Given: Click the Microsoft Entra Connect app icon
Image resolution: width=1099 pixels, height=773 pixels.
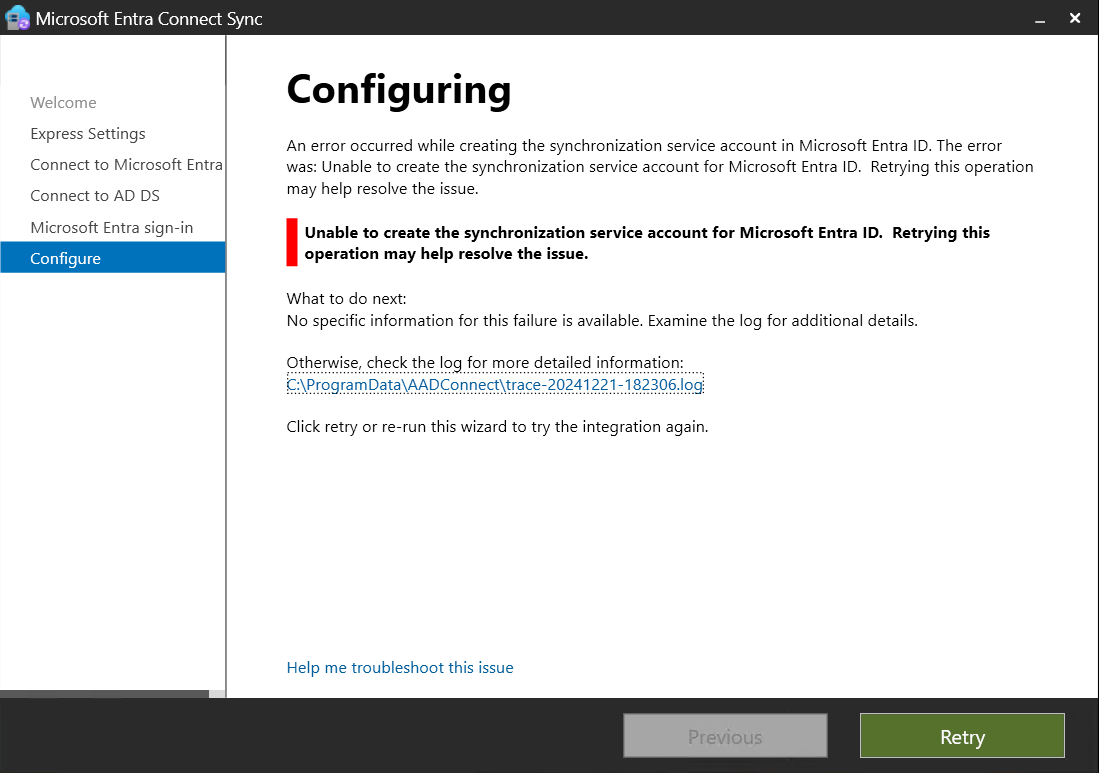Looking at the screenshot, I should click(x=18, y=18).
